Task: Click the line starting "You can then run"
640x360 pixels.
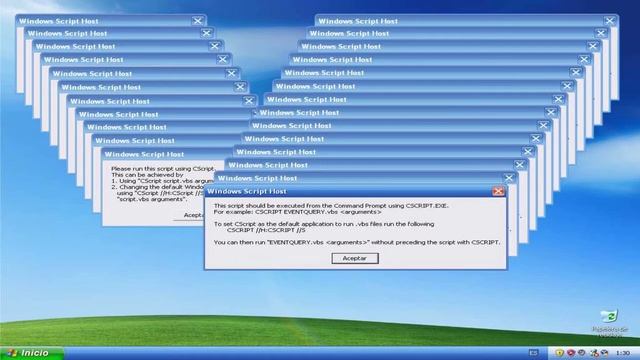Action: (x=357, y=242)
